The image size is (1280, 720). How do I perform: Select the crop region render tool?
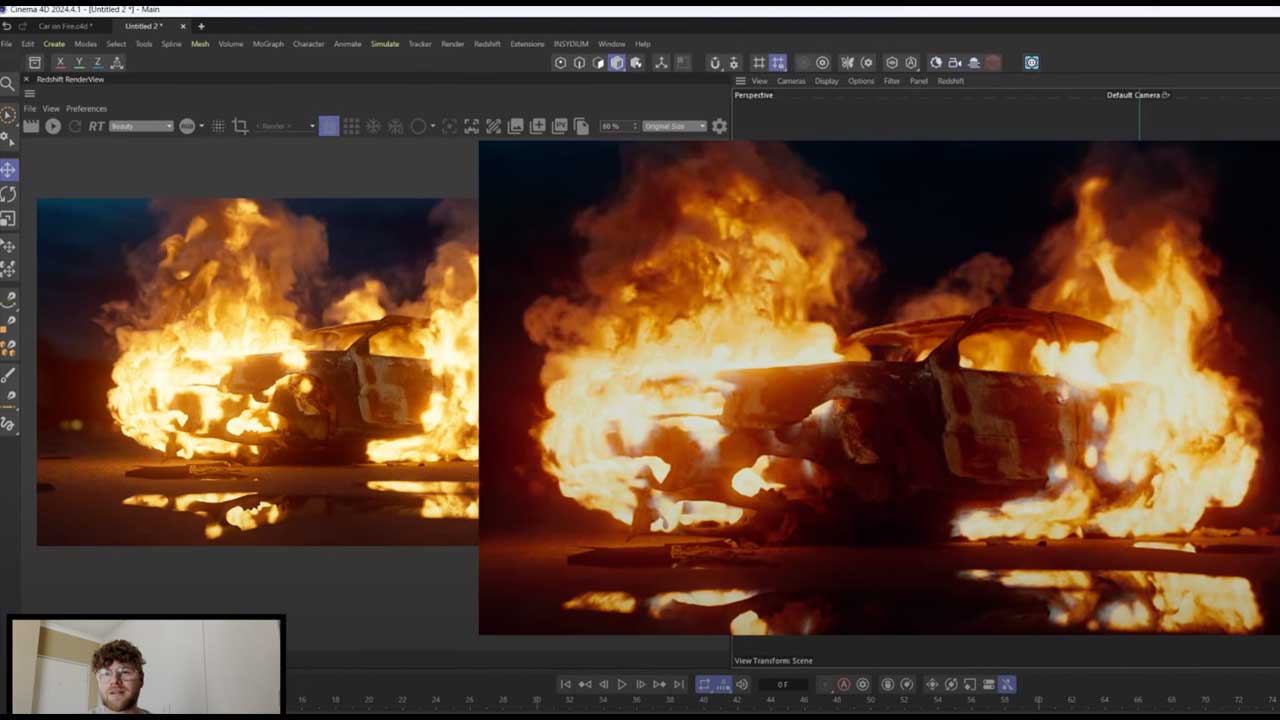240,126
